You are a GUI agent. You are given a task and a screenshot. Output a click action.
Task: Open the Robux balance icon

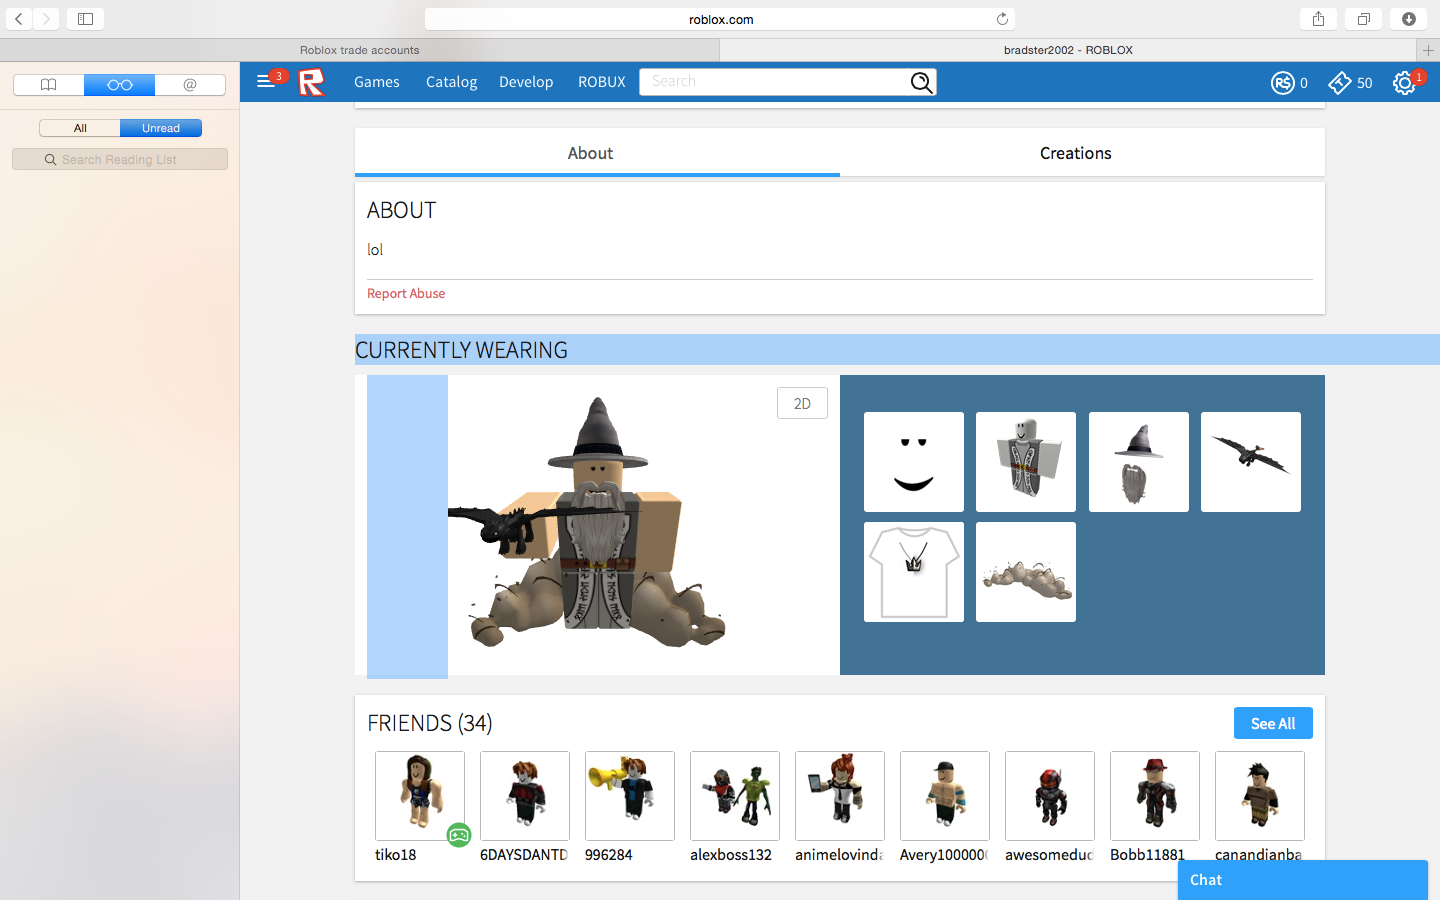click(x=1283, y=83)
